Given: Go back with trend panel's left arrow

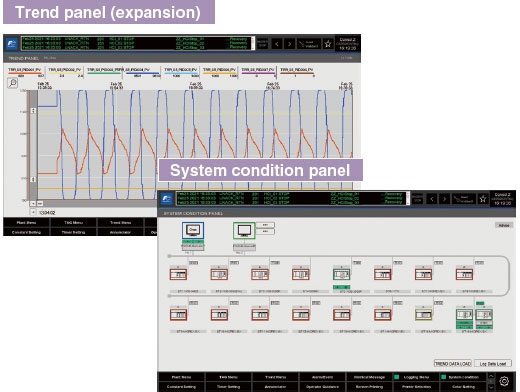Looking at the screenshot, I should [x=277, y=44].
